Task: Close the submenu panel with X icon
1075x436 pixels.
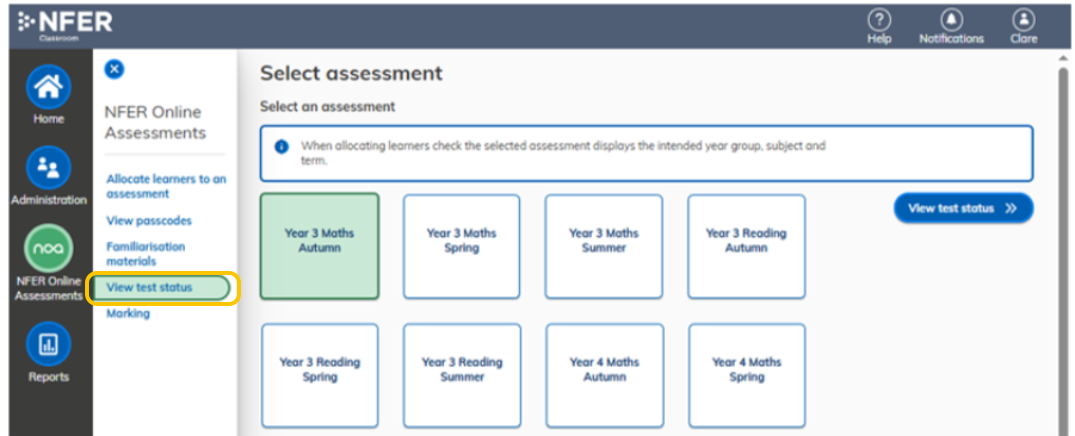Action: pos(114,69)
